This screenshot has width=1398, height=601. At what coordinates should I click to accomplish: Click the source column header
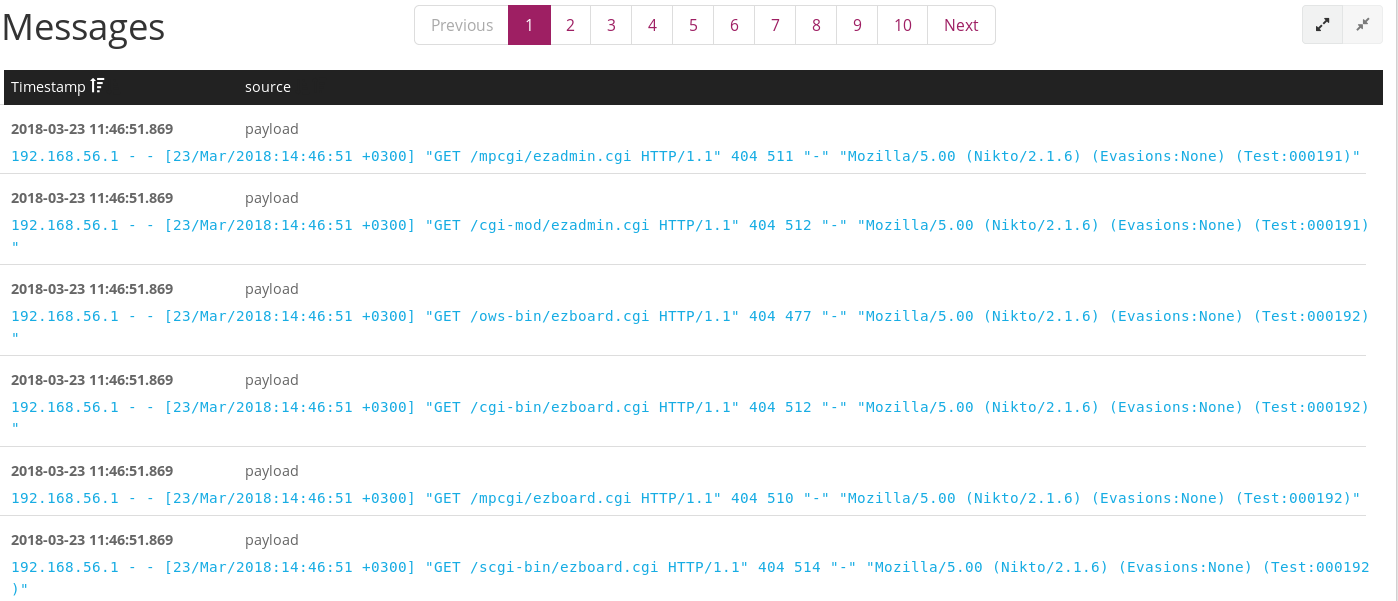268,87
